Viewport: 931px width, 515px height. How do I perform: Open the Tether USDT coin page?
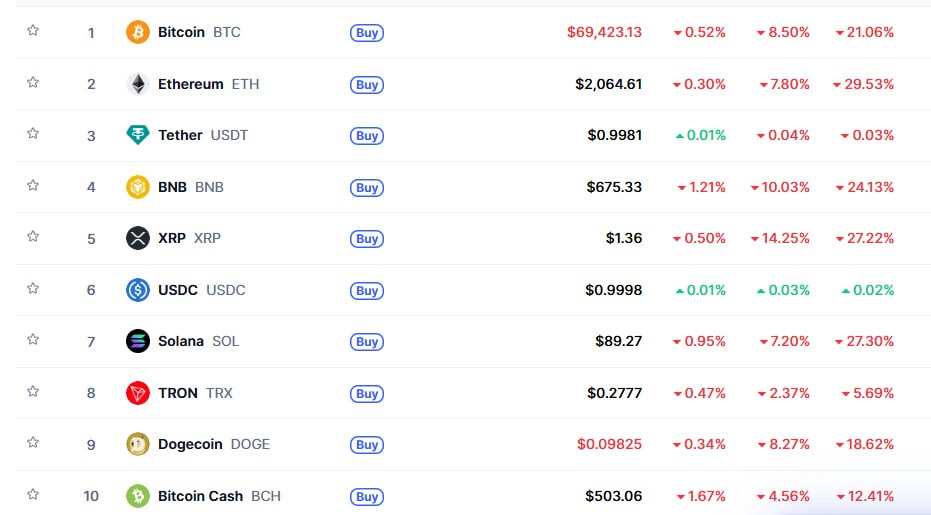(203, 135)
